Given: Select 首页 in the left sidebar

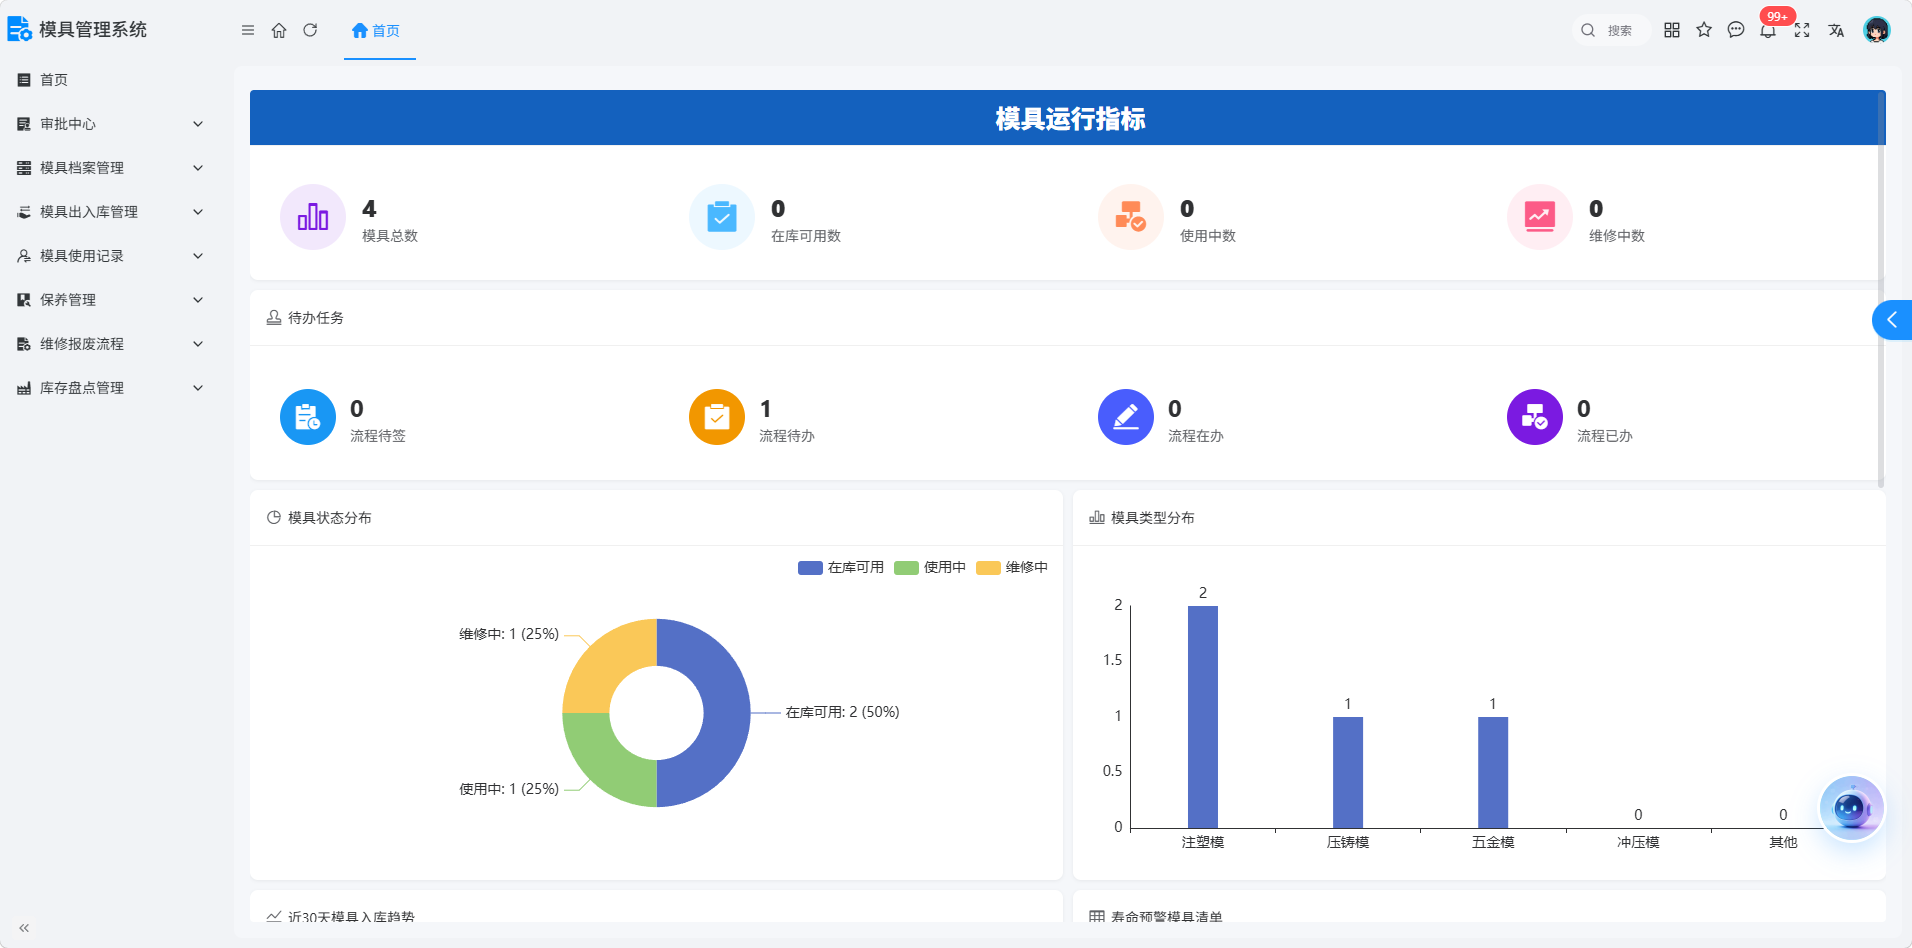Looking at the screenshot, I should pos(110,80).
